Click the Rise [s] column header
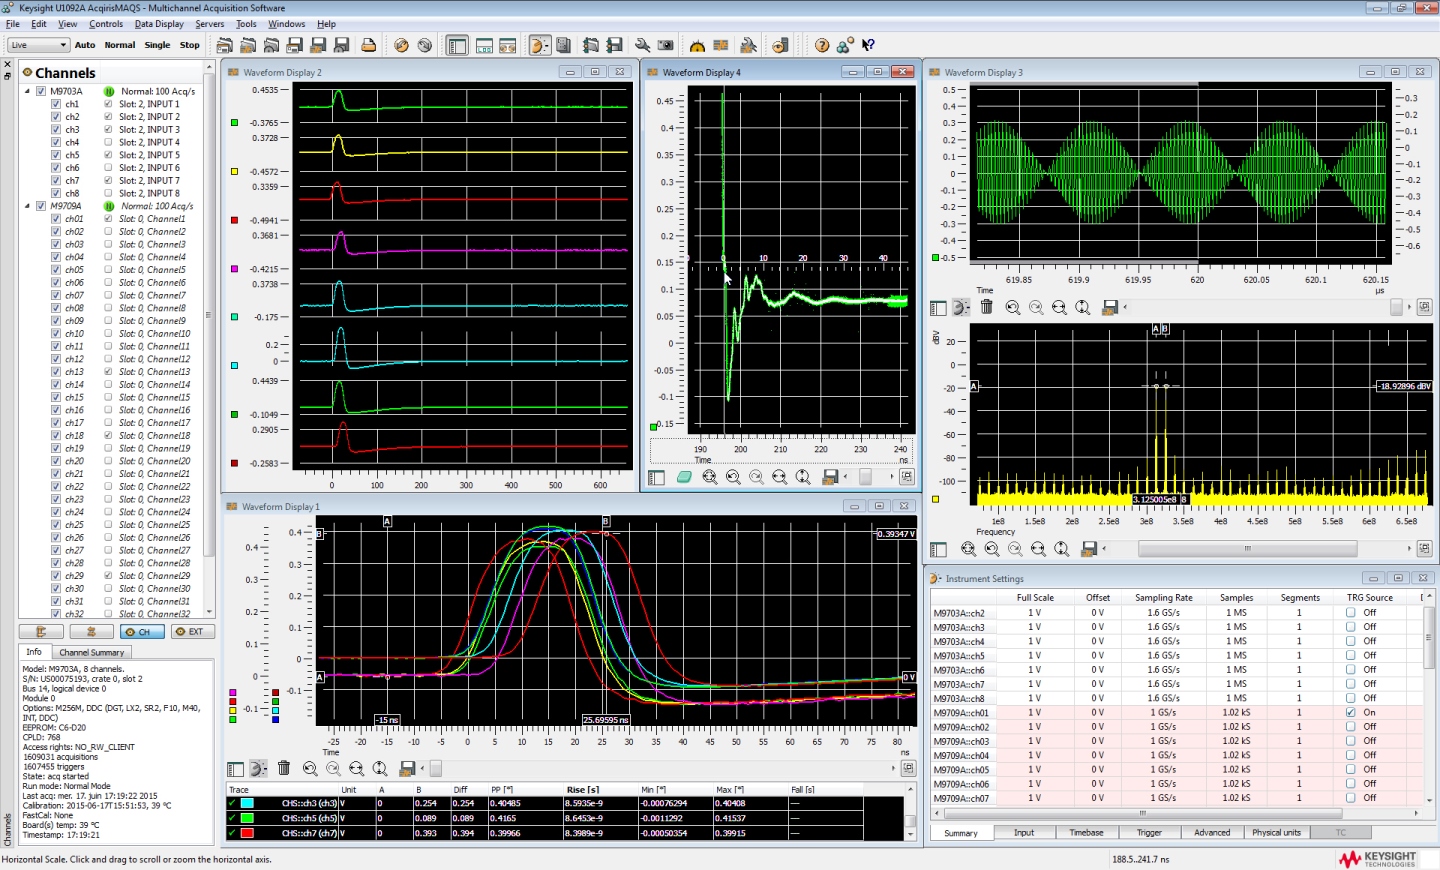This screenshot has height=870, width=1440. point(582,790)
